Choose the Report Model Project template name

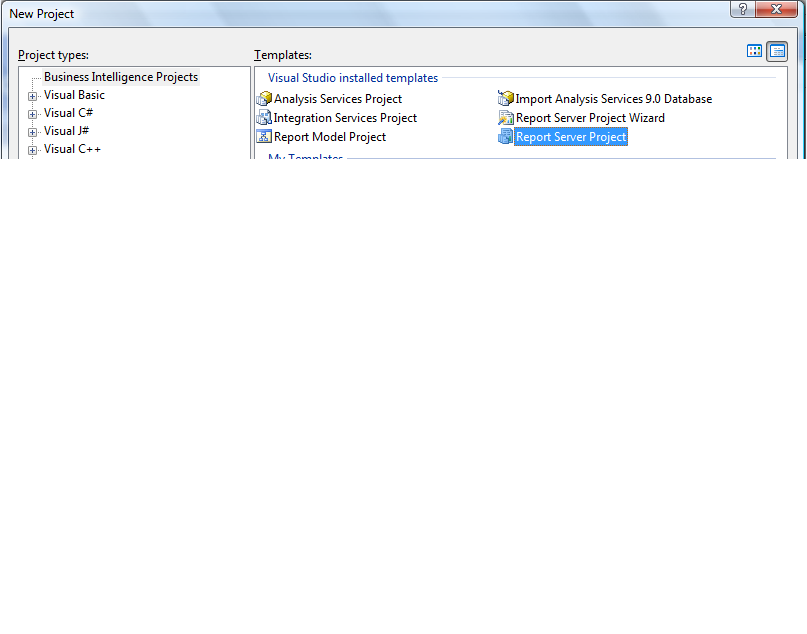click(330, 137)
